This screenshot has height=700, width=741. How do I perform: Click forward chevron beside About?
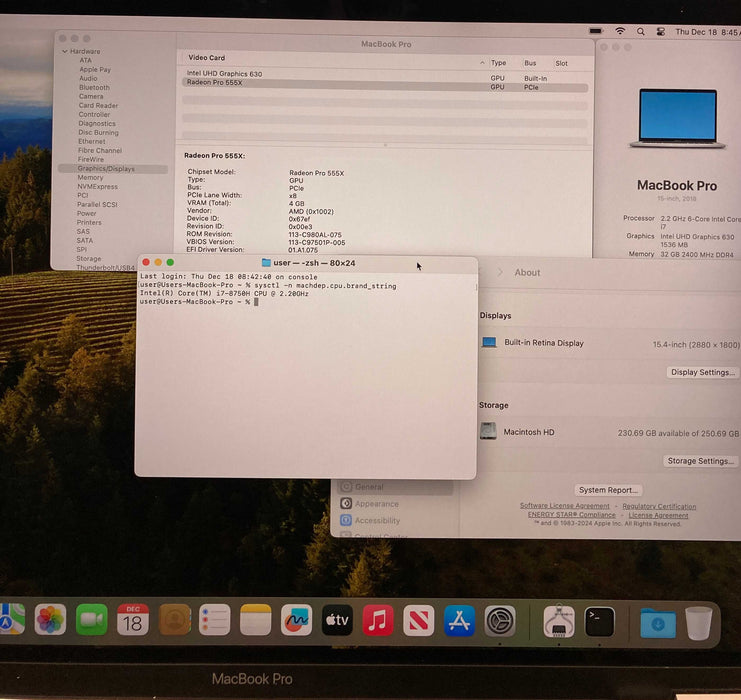click(x=500, y=272)
